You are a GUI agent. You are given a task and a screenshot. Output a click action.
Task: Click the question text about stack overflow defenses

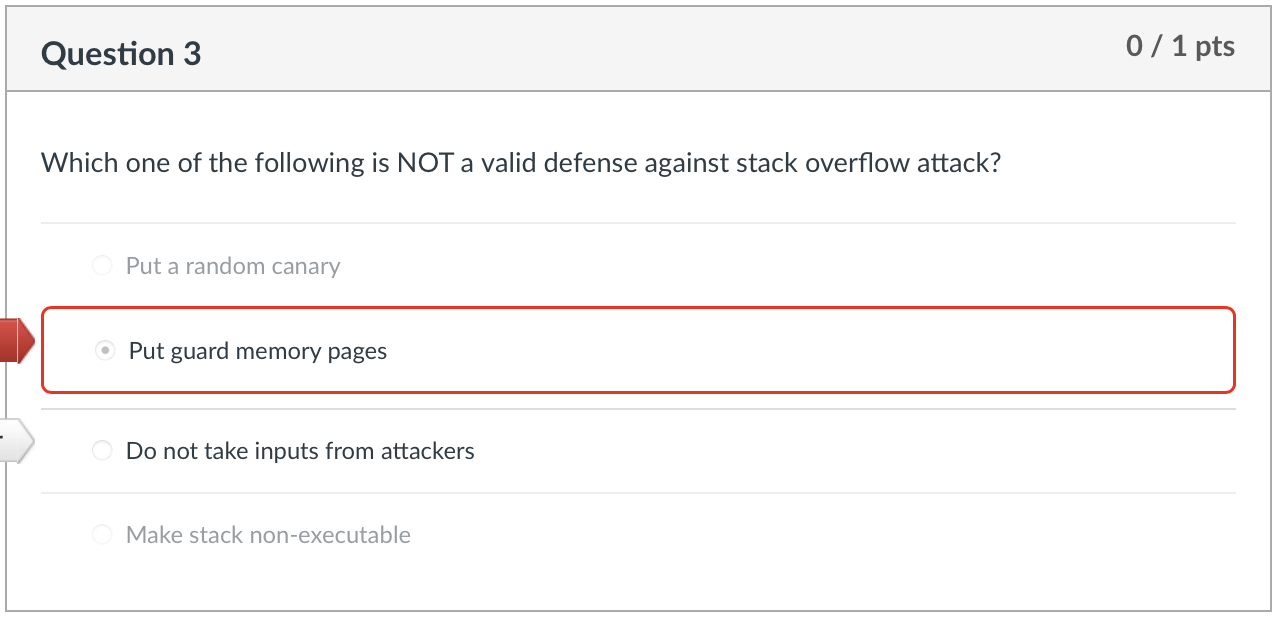pos(520,162)
